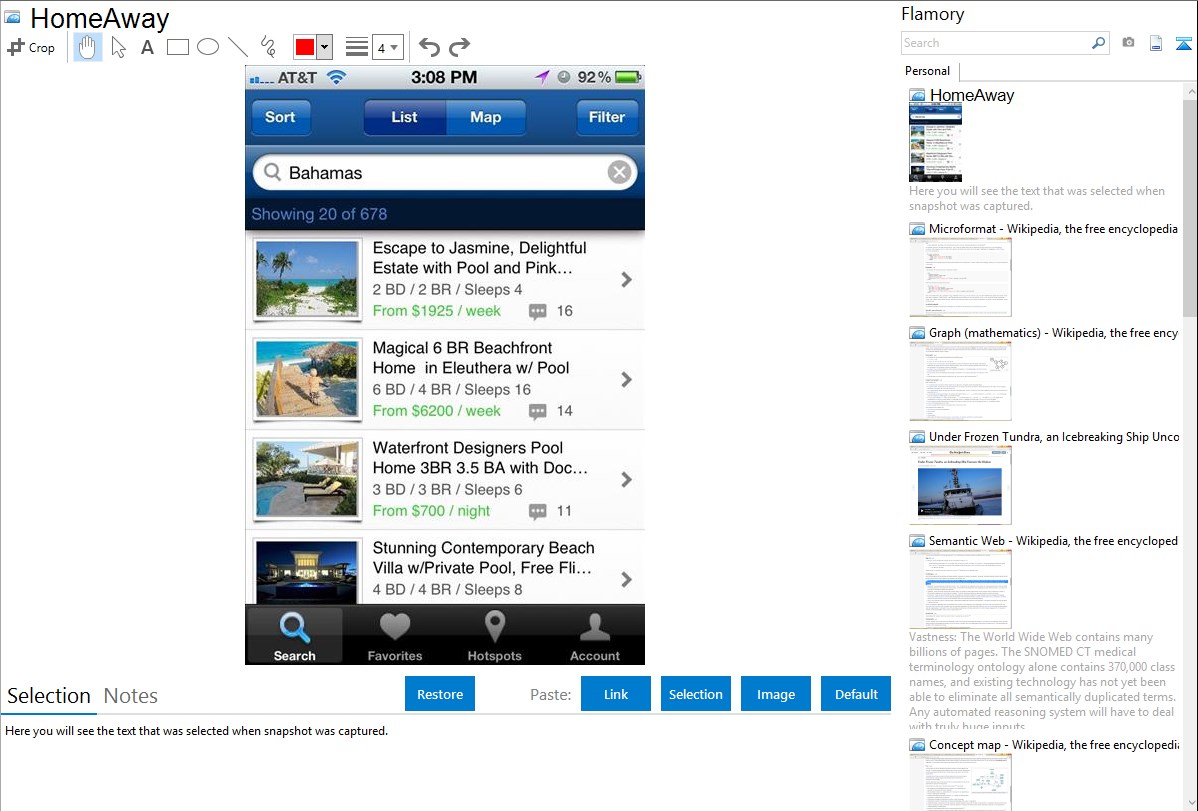This screenshot has width=1198, height=811.
Task: Open the Escape to Jasmine listing chevron
Action: (x=627, y=280)
